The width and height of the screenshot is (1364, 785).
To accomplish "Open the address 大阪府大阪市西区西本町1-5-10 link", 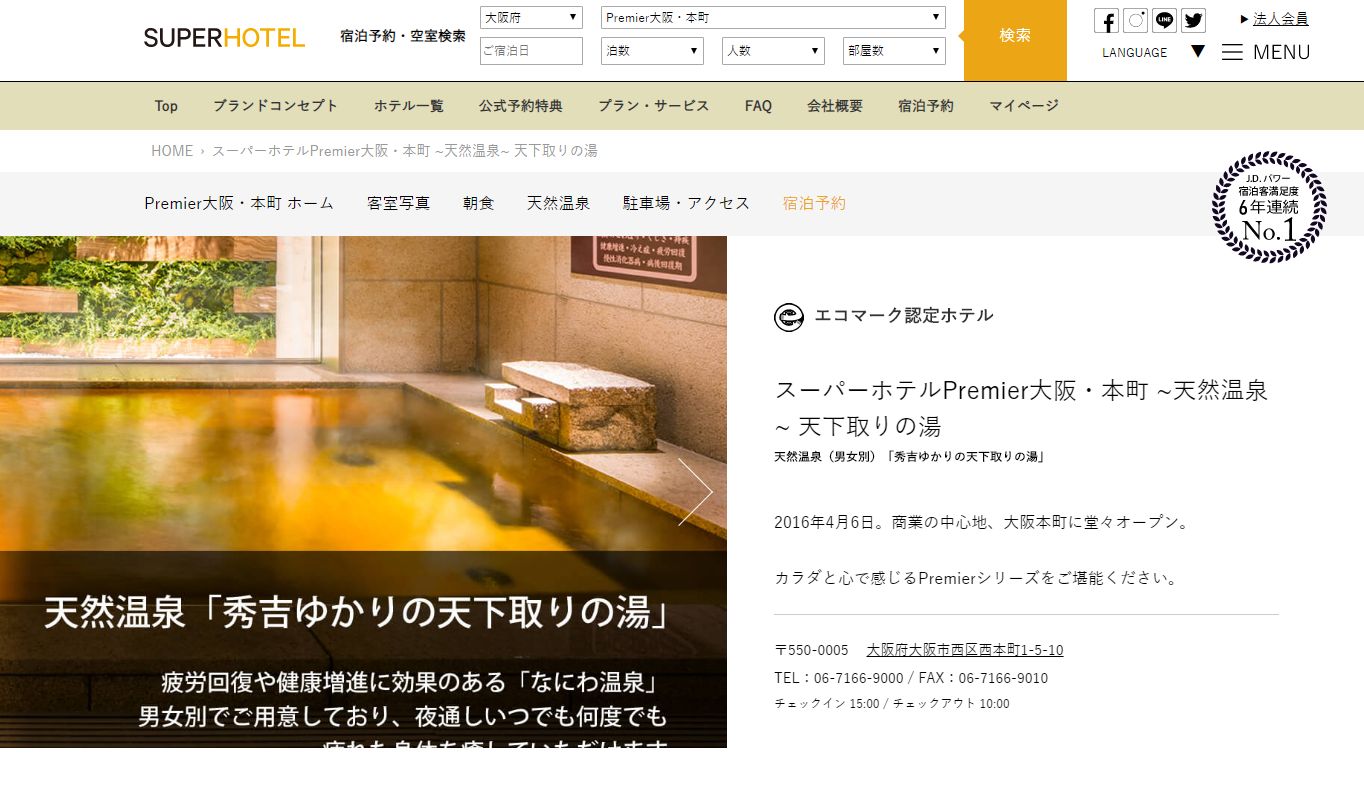I will tap(965, 650).
